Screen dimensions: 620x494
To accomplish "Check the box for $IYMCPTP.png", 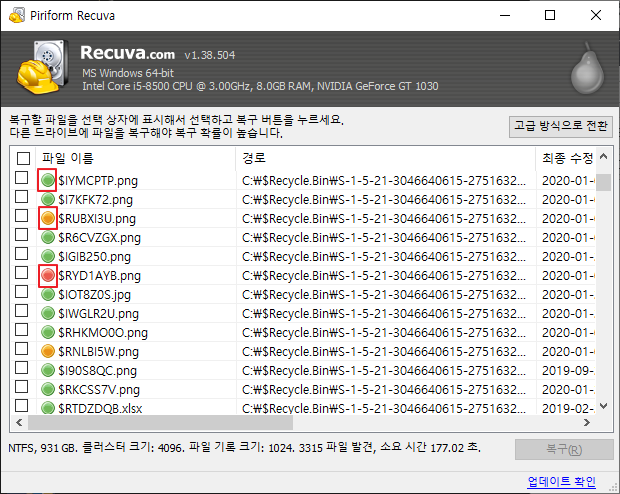I will (21, 178).
